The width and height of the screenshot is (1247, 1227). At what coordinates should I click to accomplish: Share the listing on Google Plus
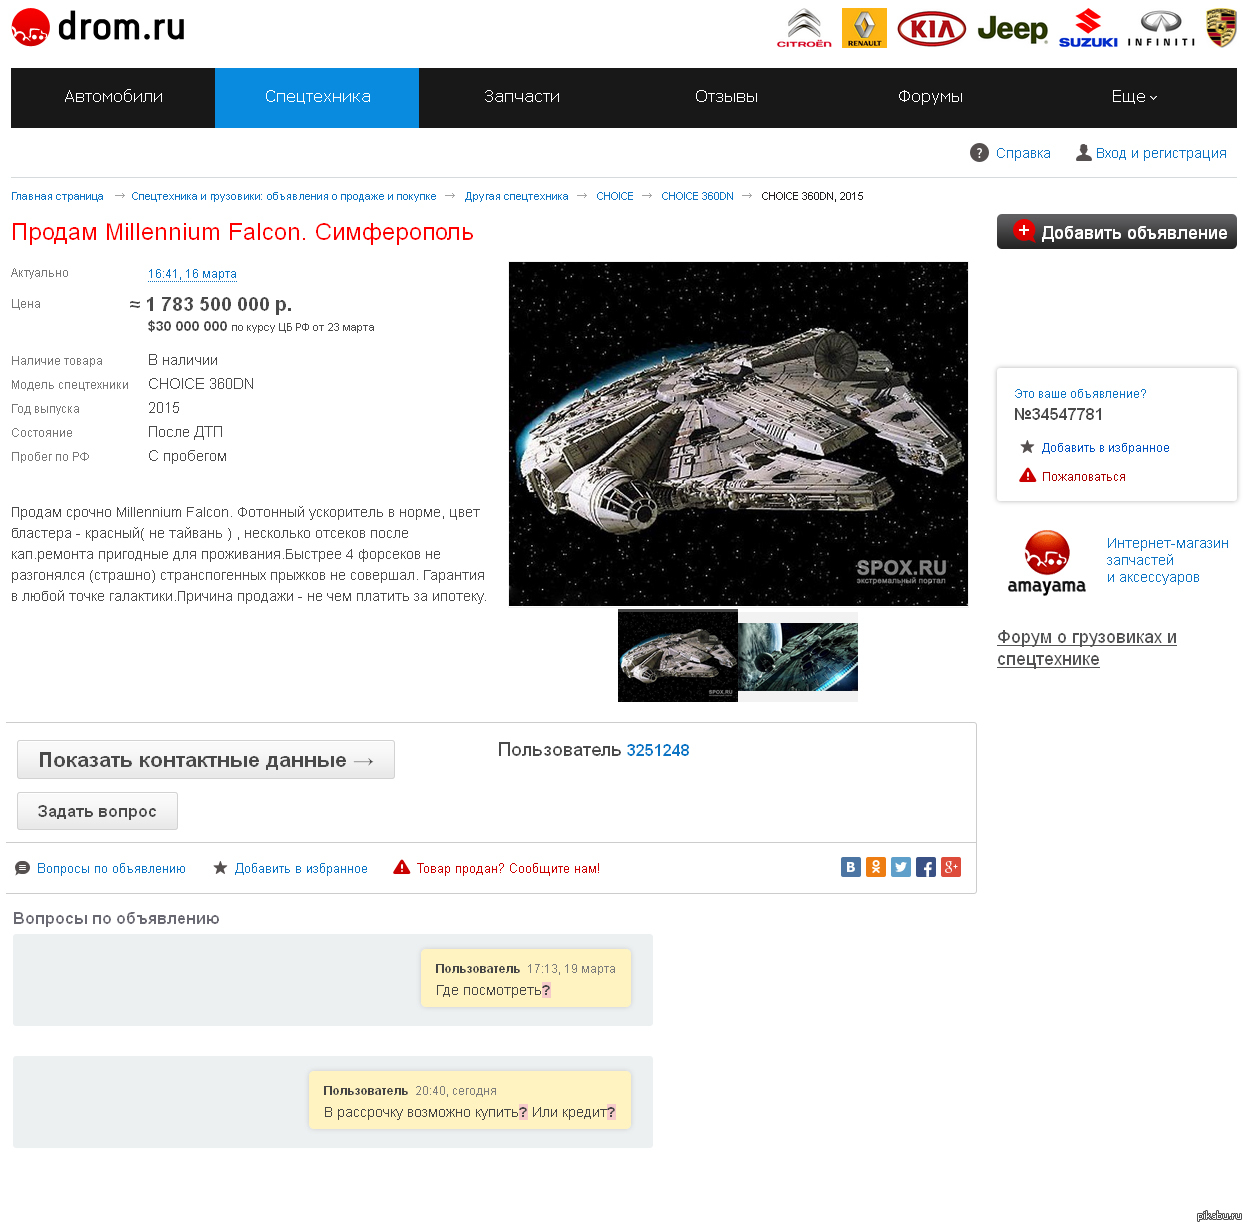click(x=951, y=867)
